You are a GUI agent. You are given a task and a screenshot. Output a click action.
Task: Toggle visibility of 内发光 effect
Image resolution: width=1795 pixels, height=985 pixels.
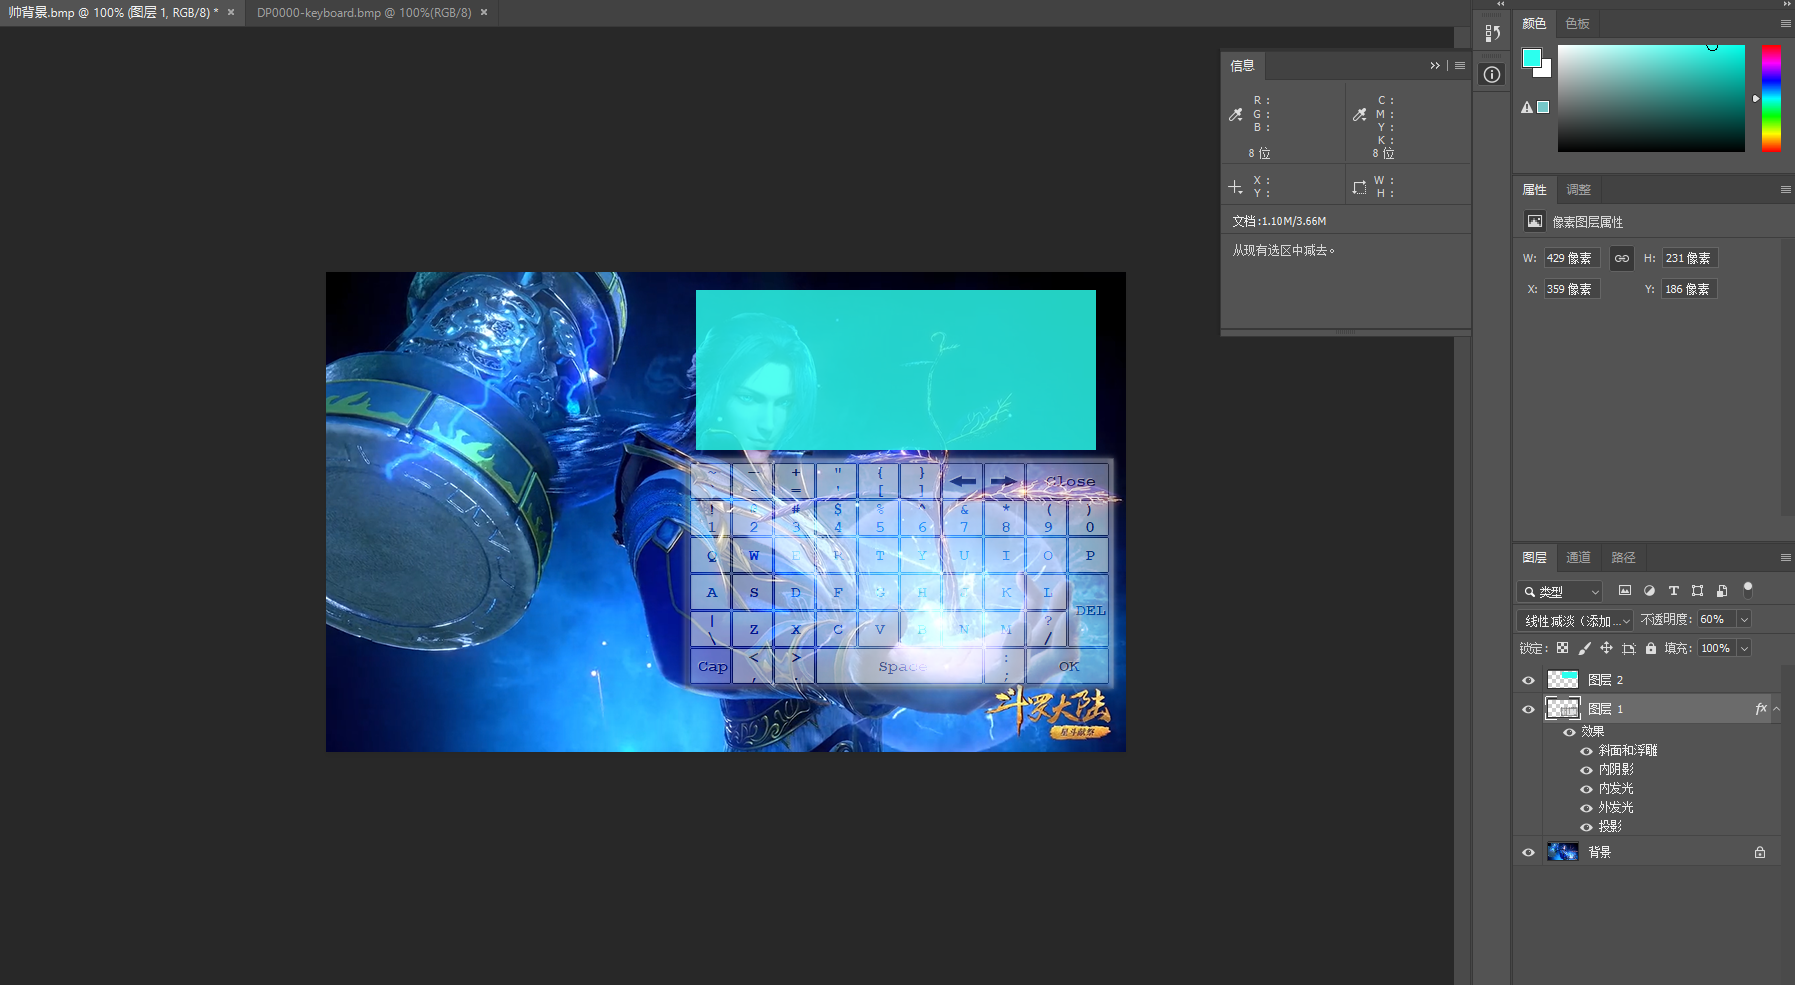[x=1586, y=789]
